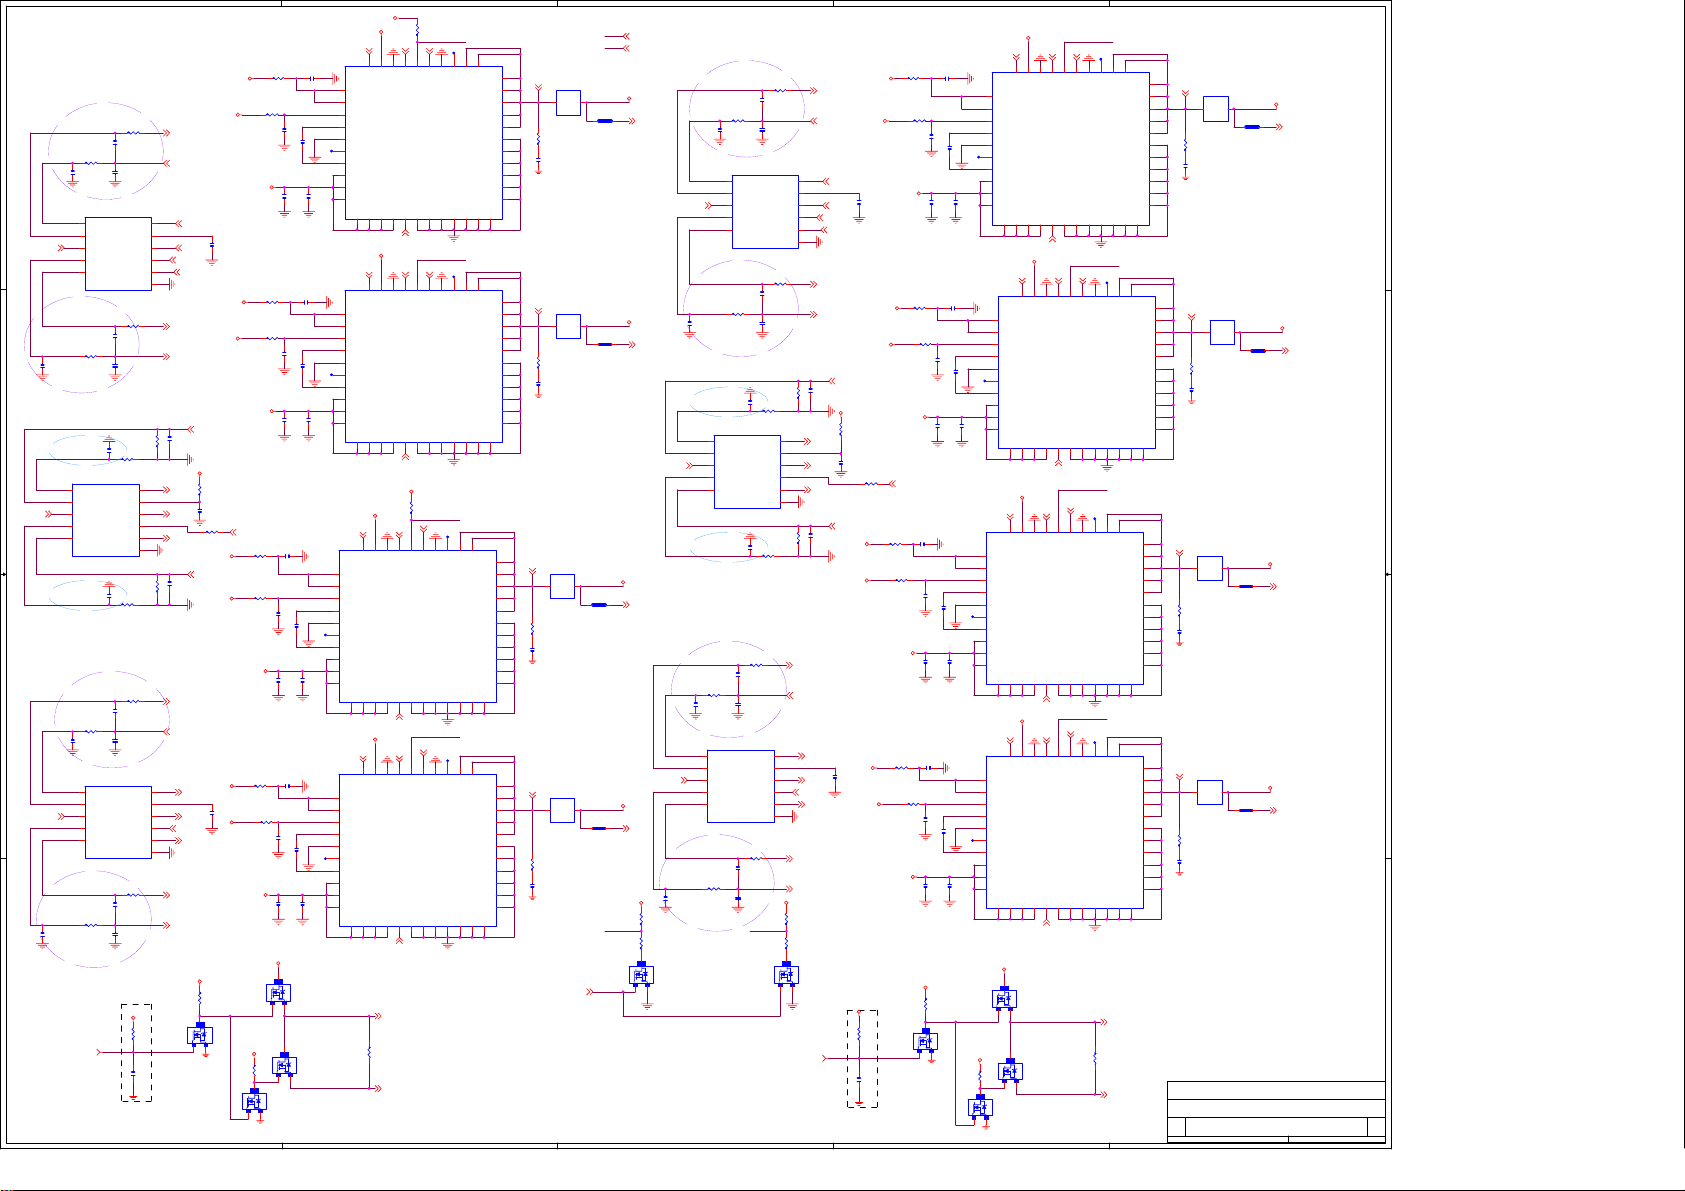Screen dimensions: 1685x1191
Task: Select the right MOSFET of the bottom-center transistor pair
Action: (x=787, y=974)
